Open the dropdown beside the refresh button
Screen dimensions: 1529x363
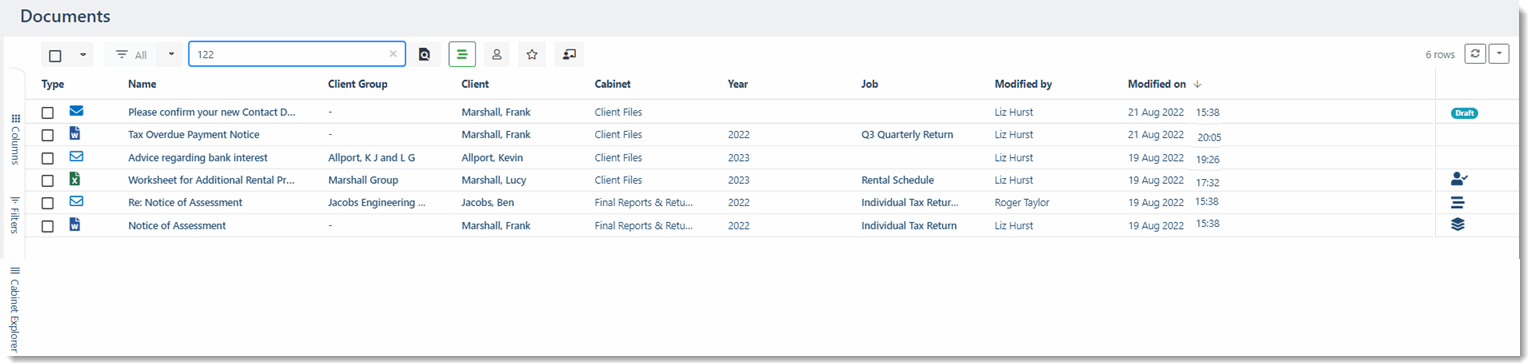(x=1499, y=54)
